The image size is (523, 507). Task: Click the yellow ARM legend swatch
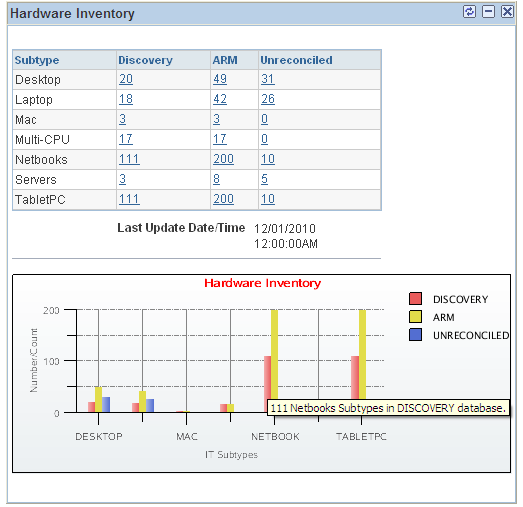[x=415, y=317]
